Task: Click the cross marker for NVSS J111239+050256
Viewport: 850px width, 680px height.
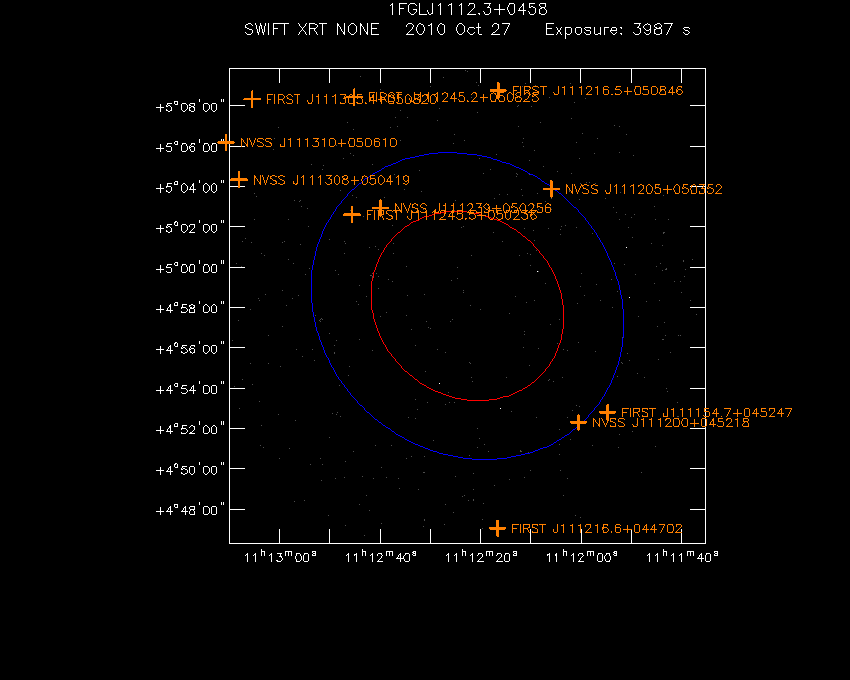Action: coord(381,208)
